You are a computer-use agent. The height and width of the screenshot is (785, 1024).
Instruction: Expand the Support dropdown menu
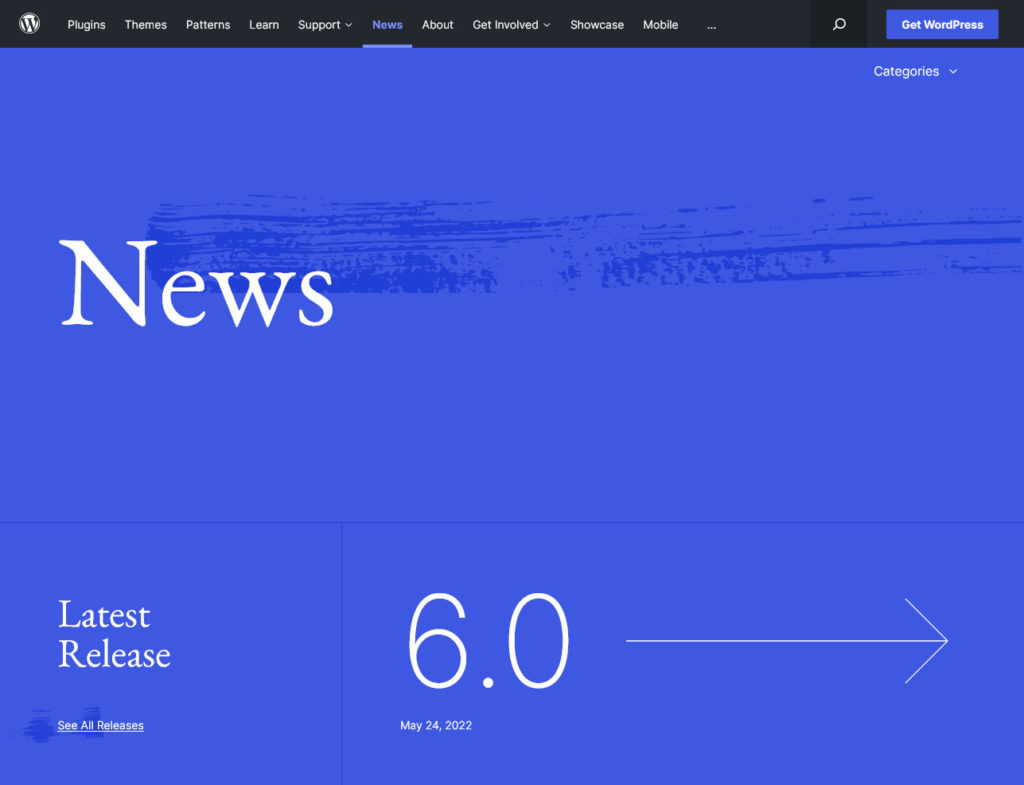pos(325,24)
